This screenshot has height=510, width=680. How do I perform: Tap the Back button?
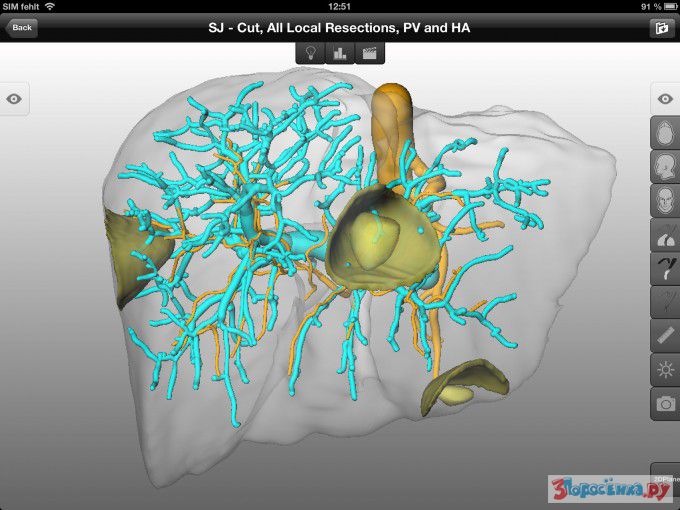coord(22,28)
